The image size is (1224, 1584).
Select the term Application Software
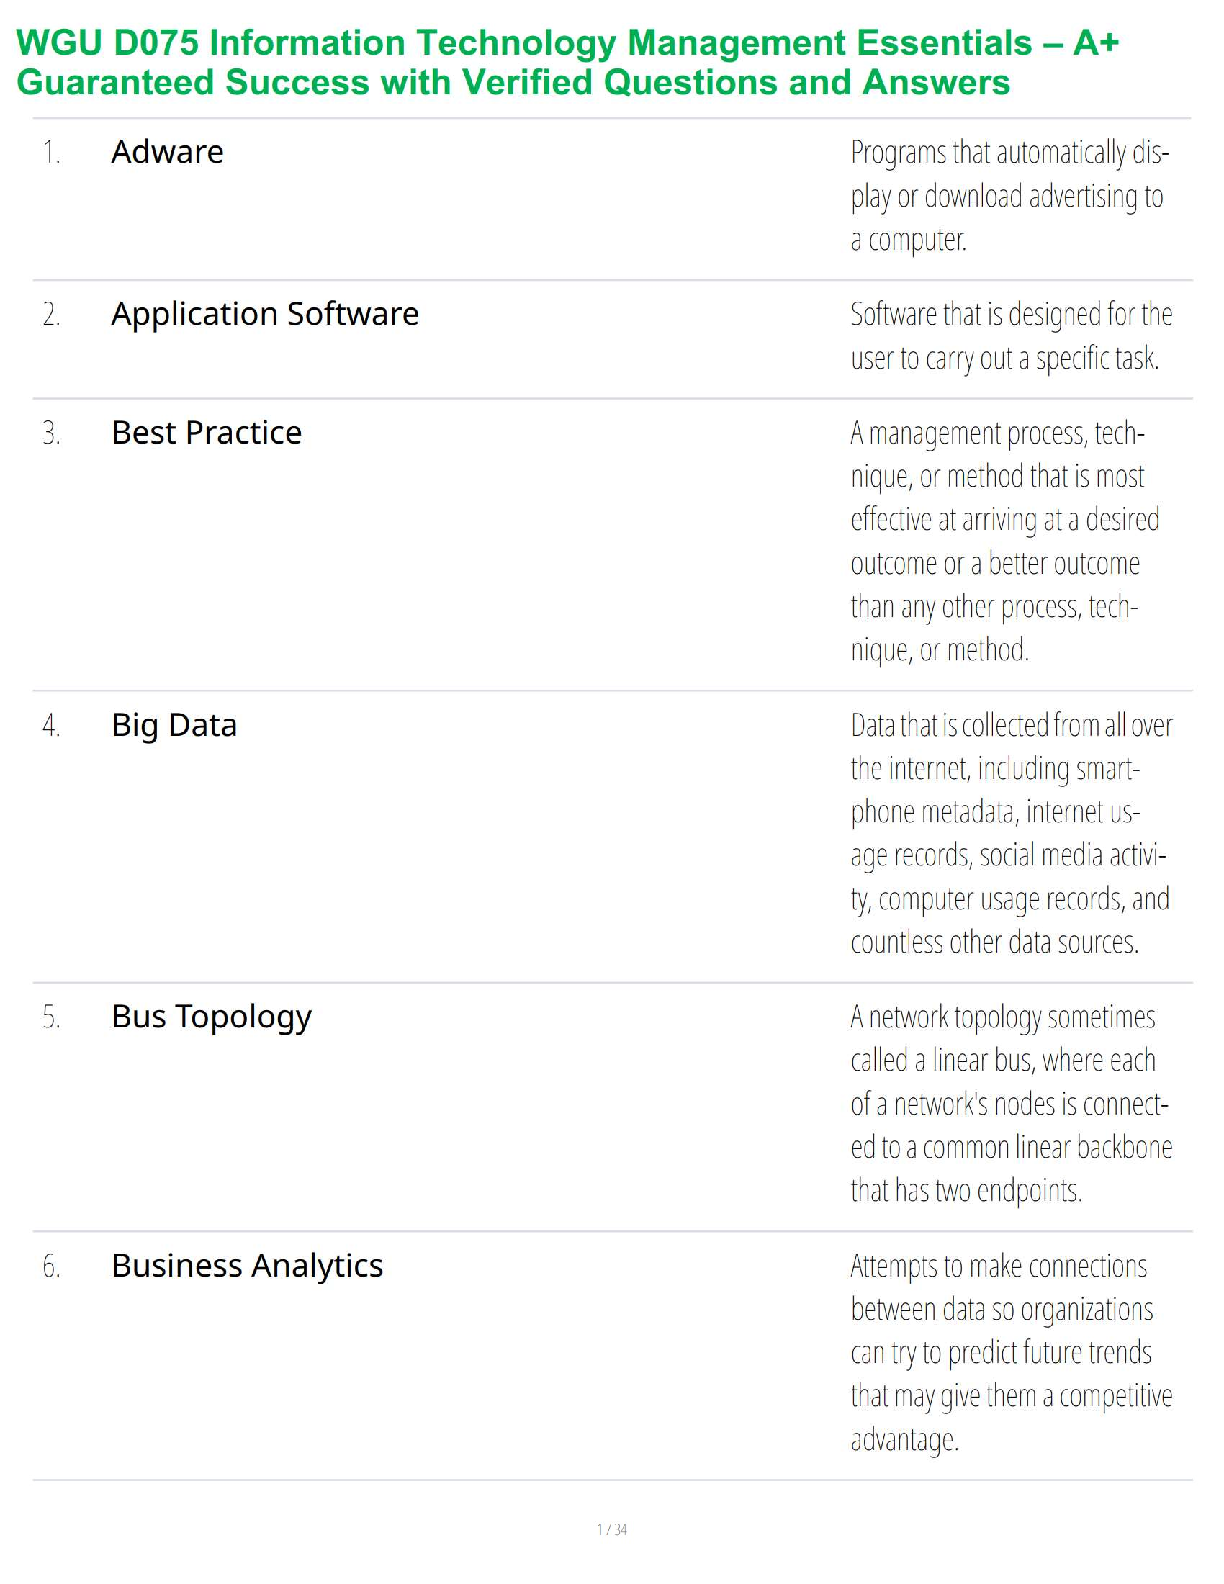pos(265,314)
